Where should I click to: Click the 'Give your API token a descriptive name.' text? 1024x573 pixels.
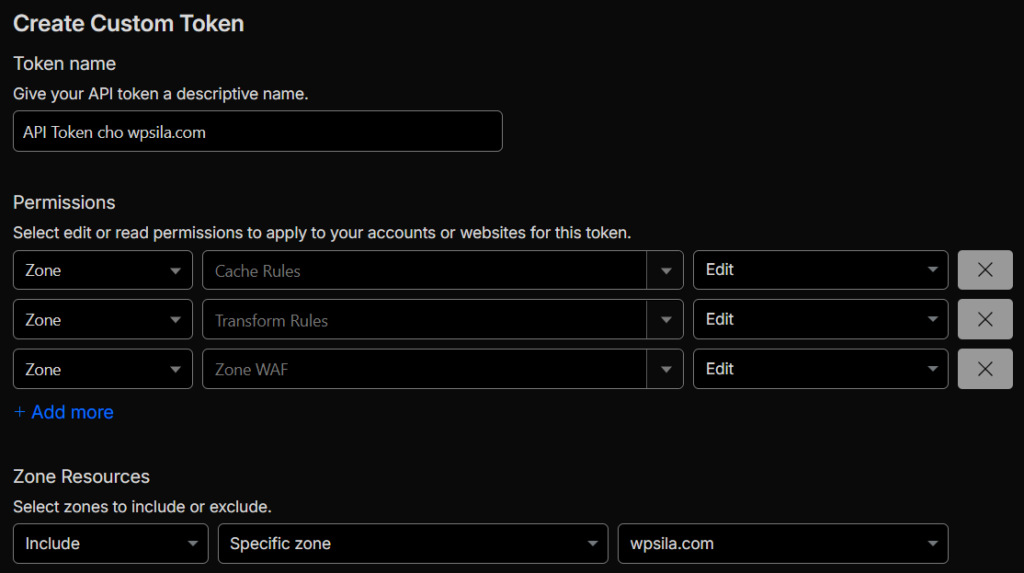[161, 94]
